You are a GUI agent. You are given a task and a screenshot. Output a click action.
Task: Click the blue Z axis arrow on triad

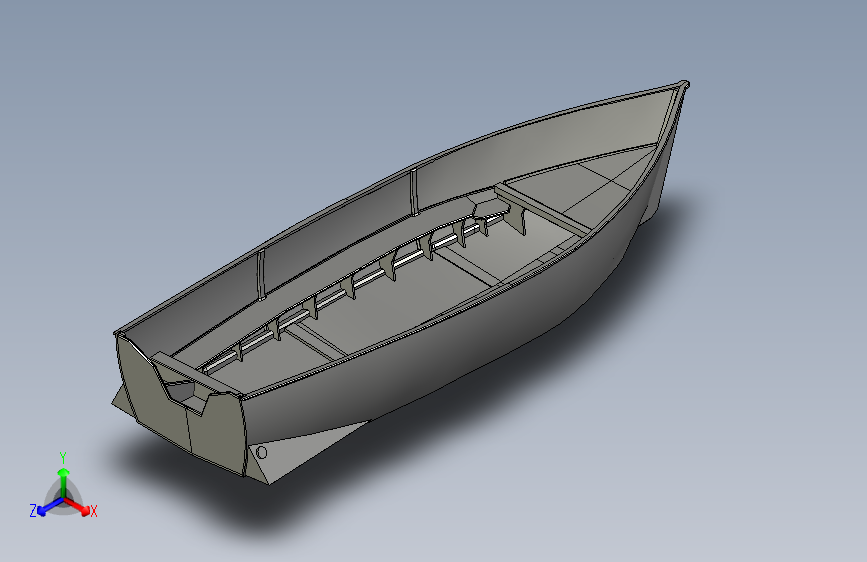tap(50, 507)
